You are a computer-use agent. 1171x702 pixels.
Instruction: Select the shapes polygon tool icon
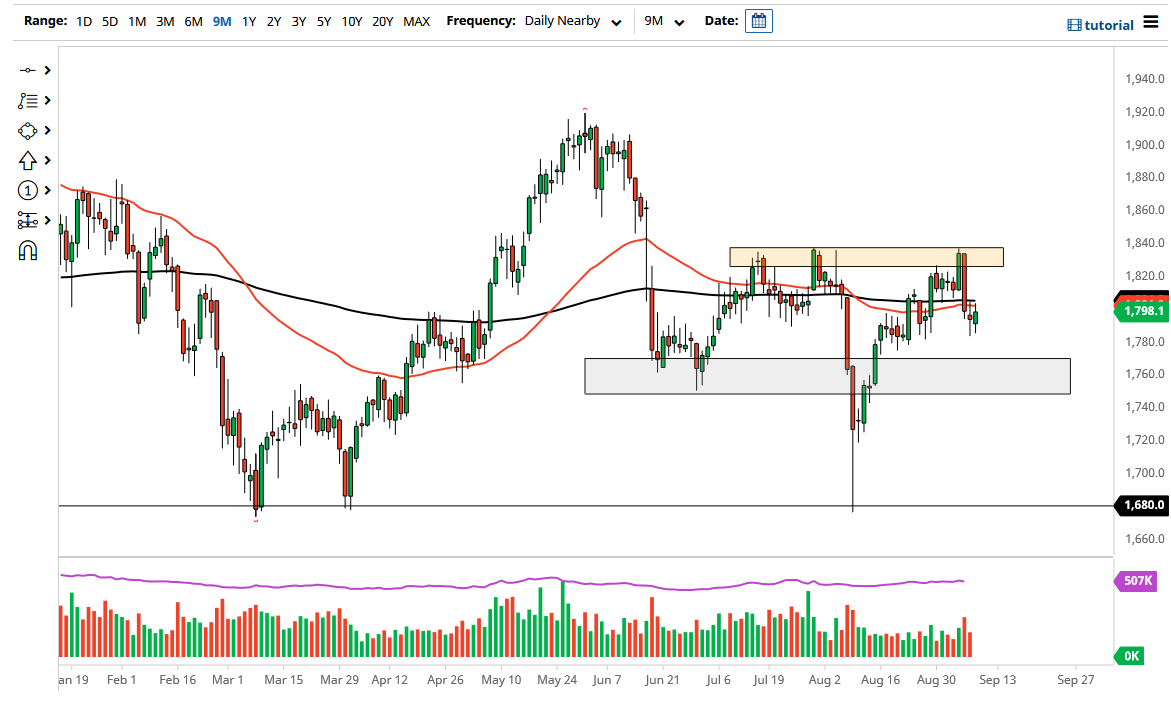click(27, 131)
